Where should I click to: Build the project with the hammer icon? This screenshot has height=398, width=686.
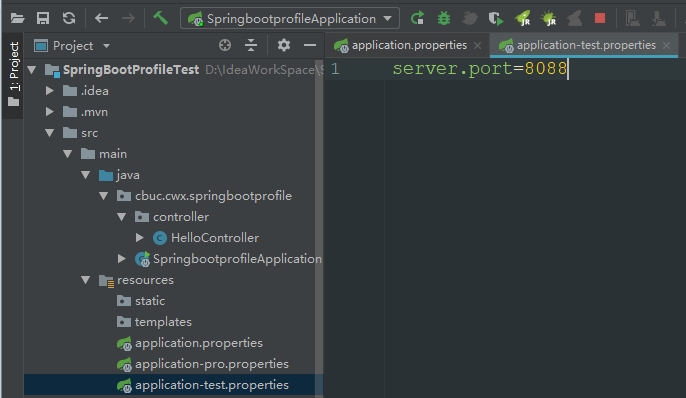[x=161, y=18]
